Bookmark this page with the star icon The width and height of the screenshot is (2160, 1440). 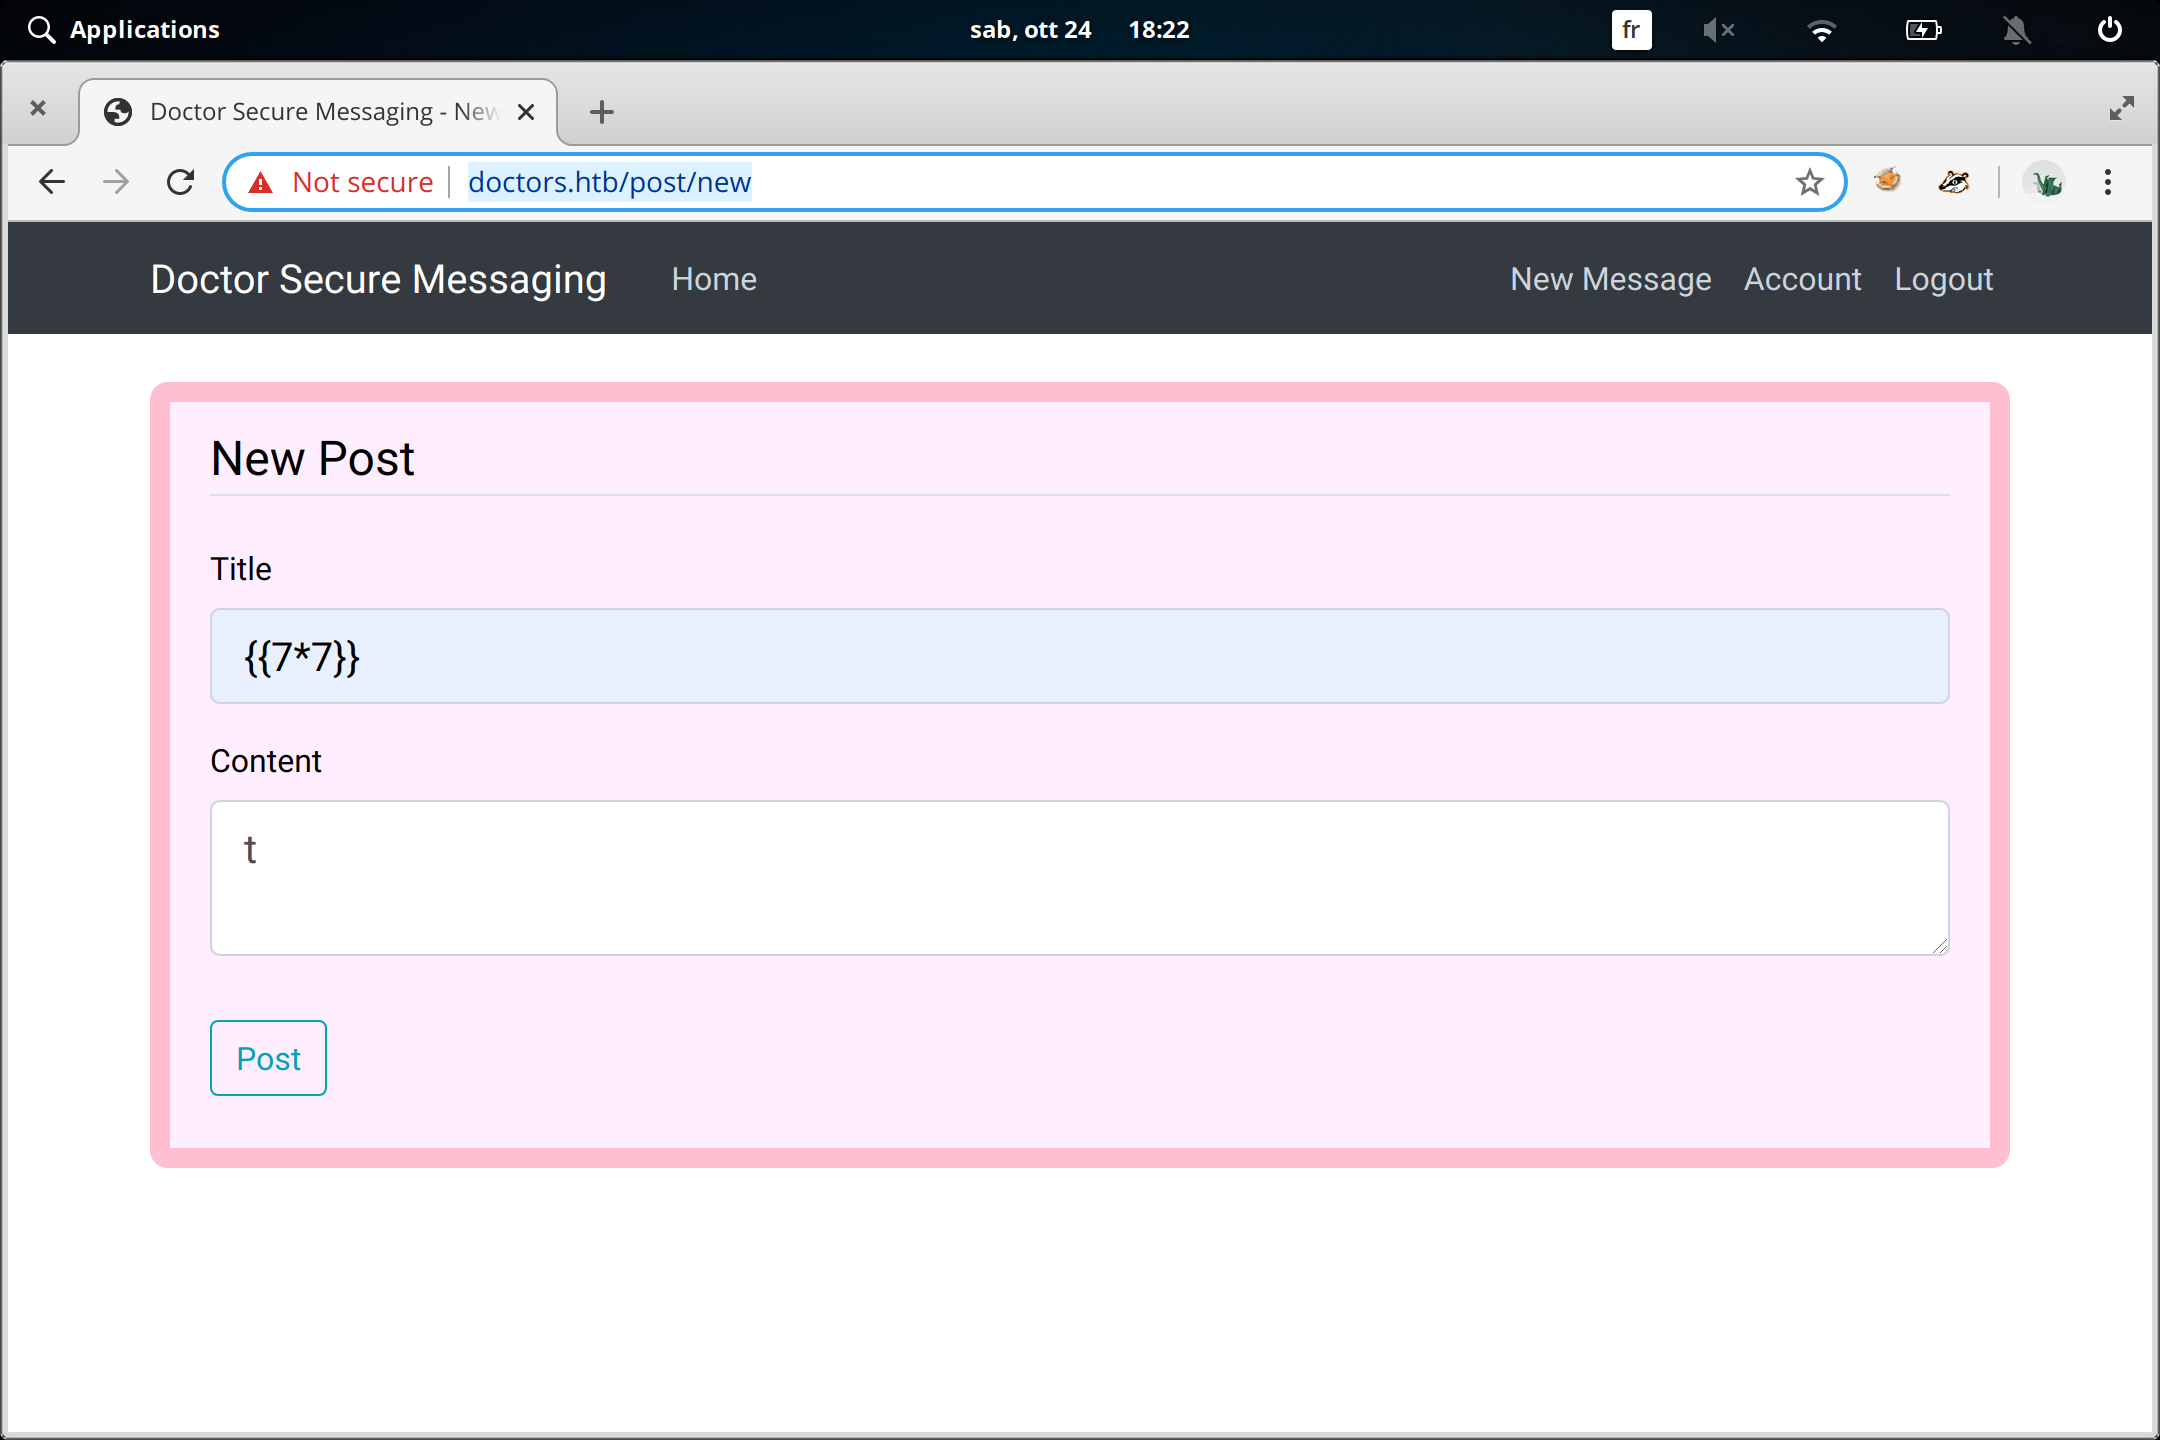pos(1809,182)
